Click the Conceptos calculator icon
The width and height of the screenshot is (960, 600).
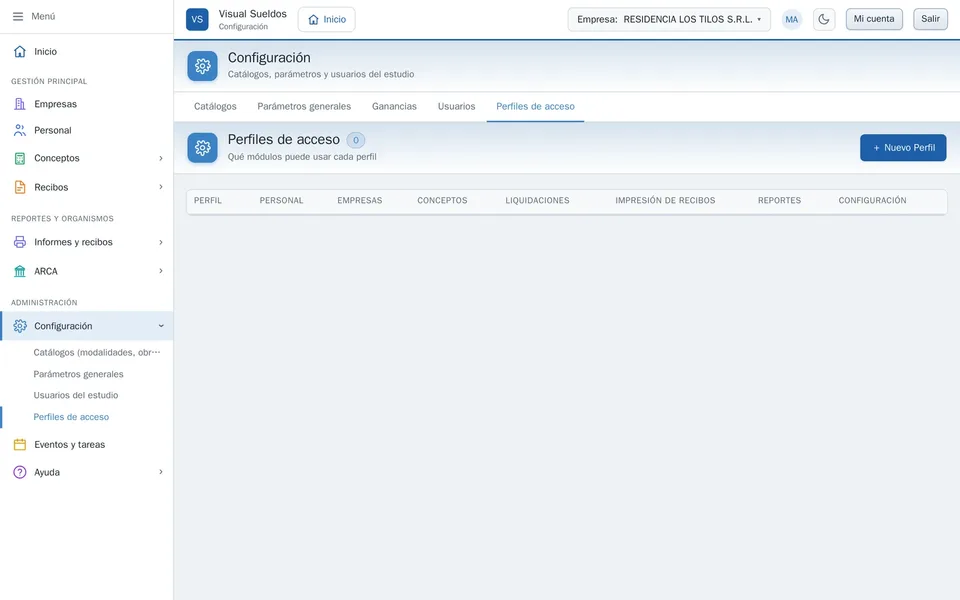coord(20,158)
